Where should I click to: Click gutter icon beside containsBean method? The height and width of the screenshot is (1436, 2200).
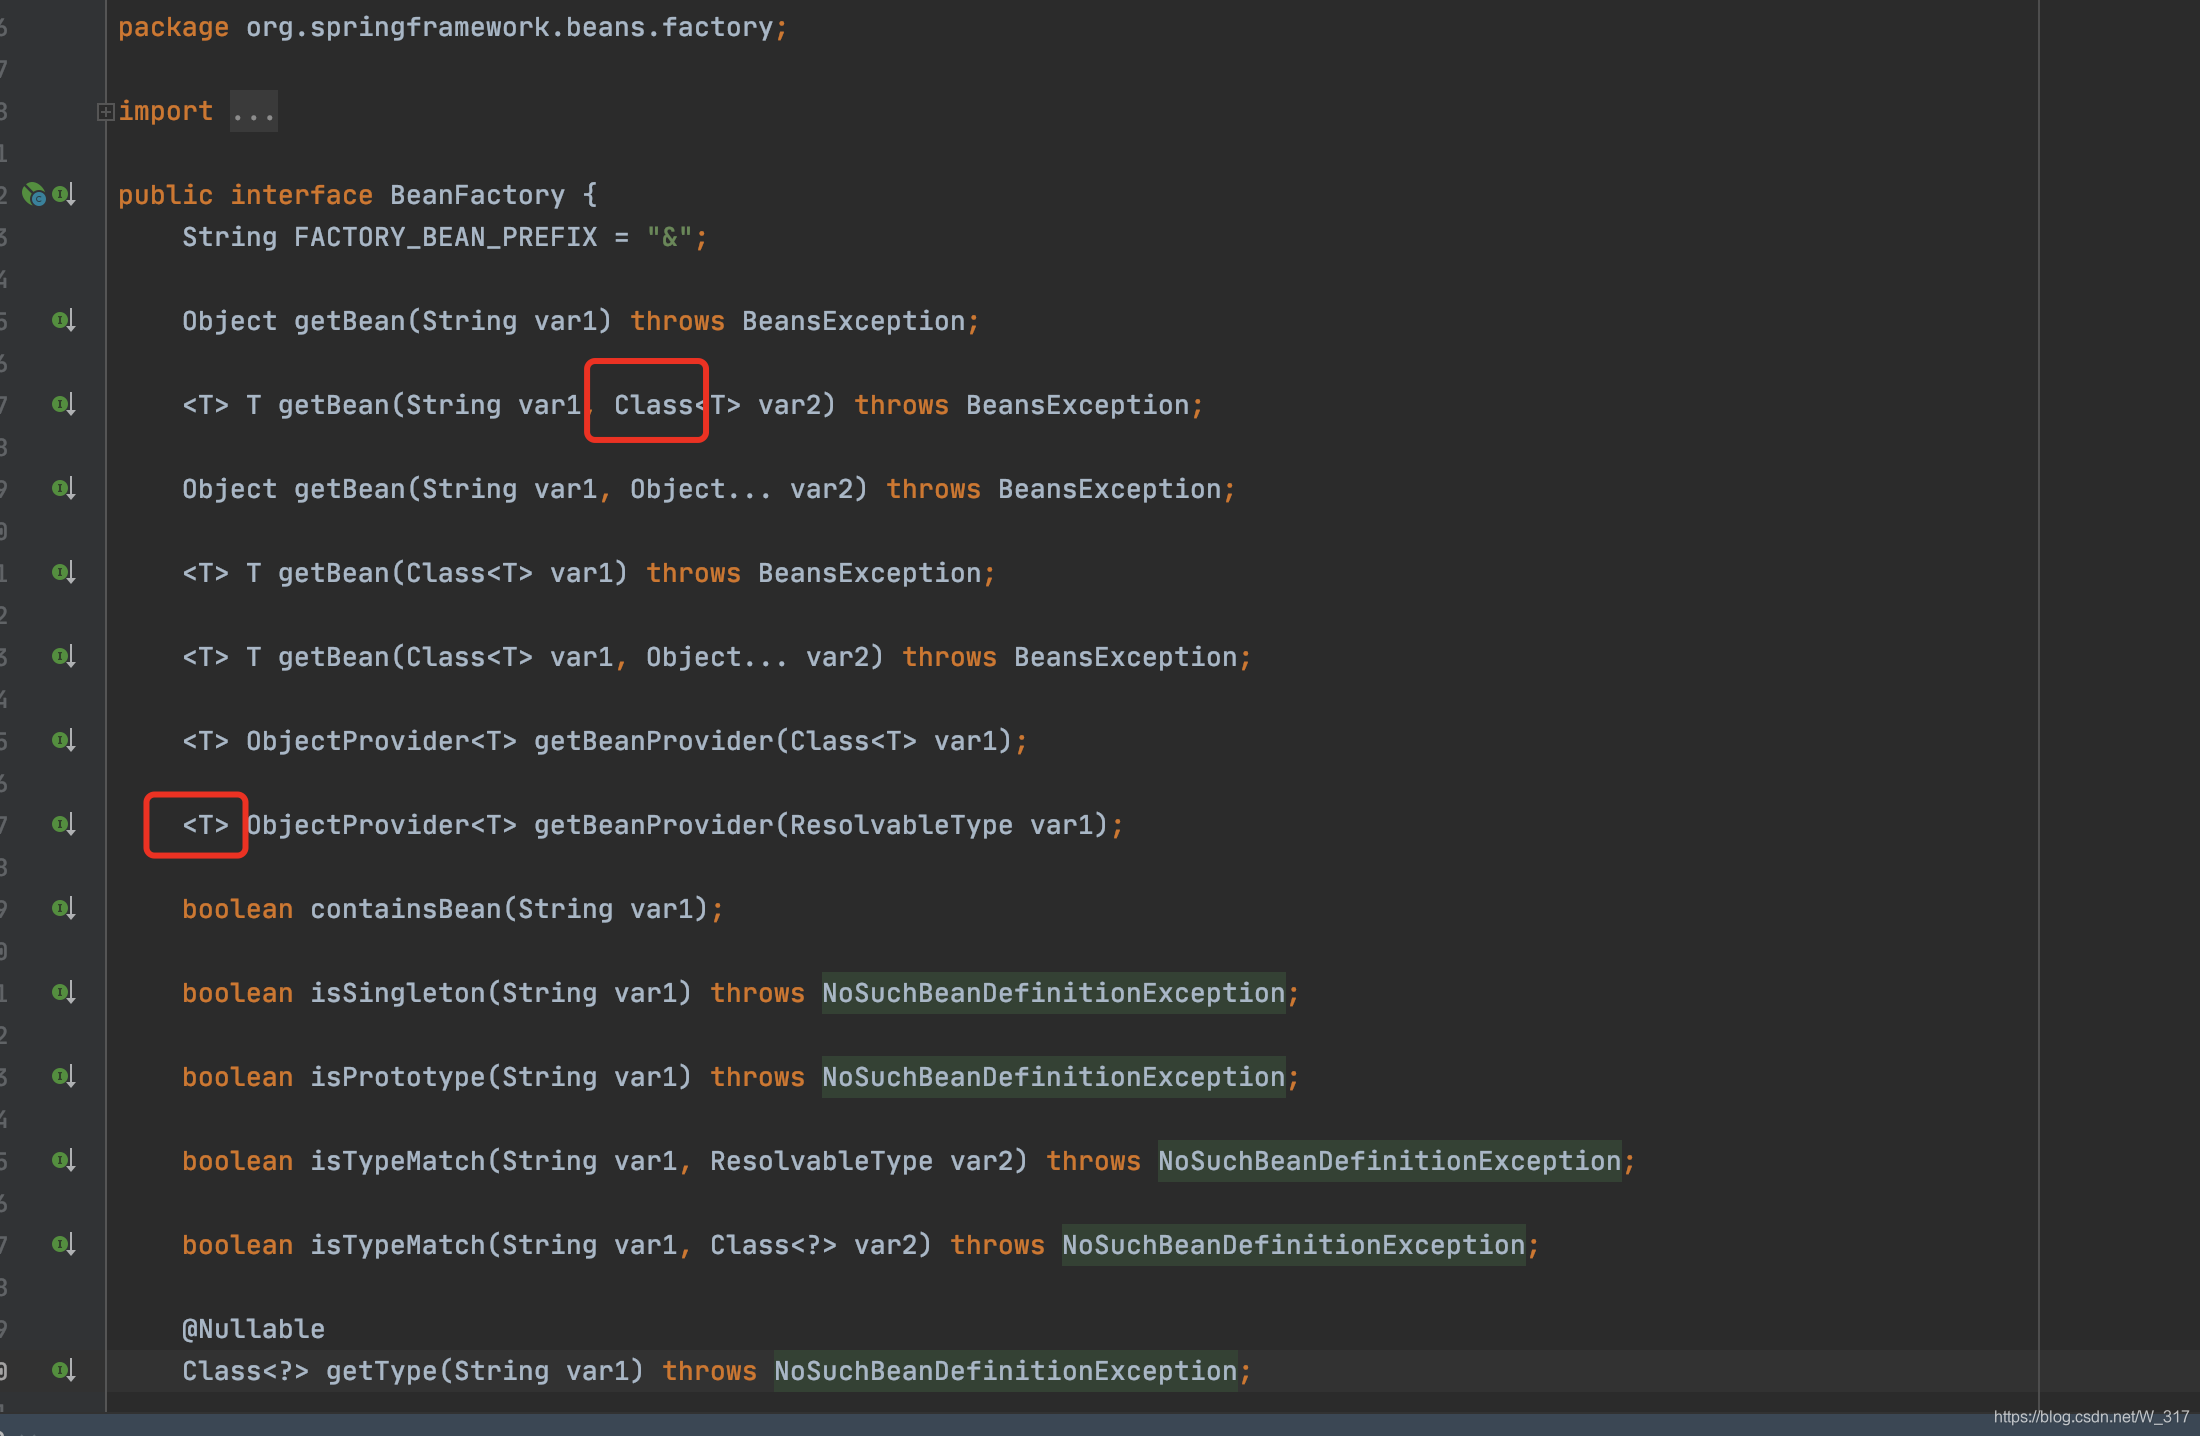click(64, 908)
